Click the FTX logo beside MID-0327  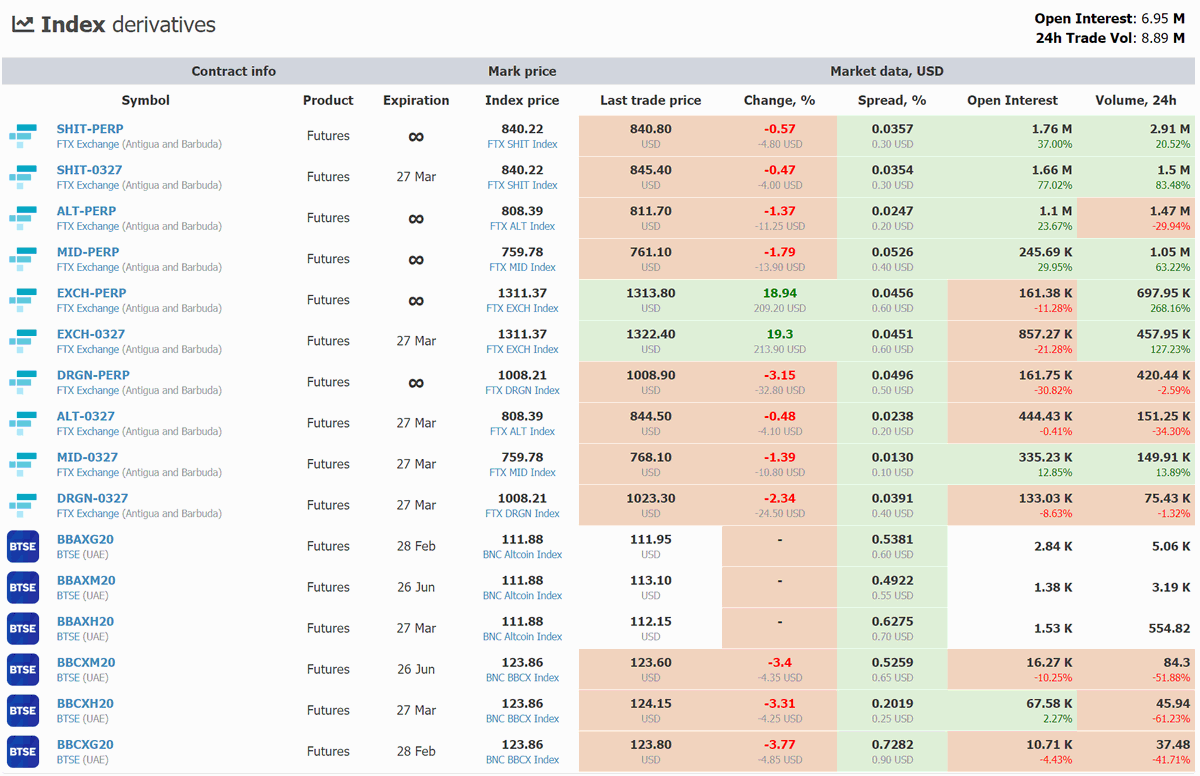click(22, 464)
